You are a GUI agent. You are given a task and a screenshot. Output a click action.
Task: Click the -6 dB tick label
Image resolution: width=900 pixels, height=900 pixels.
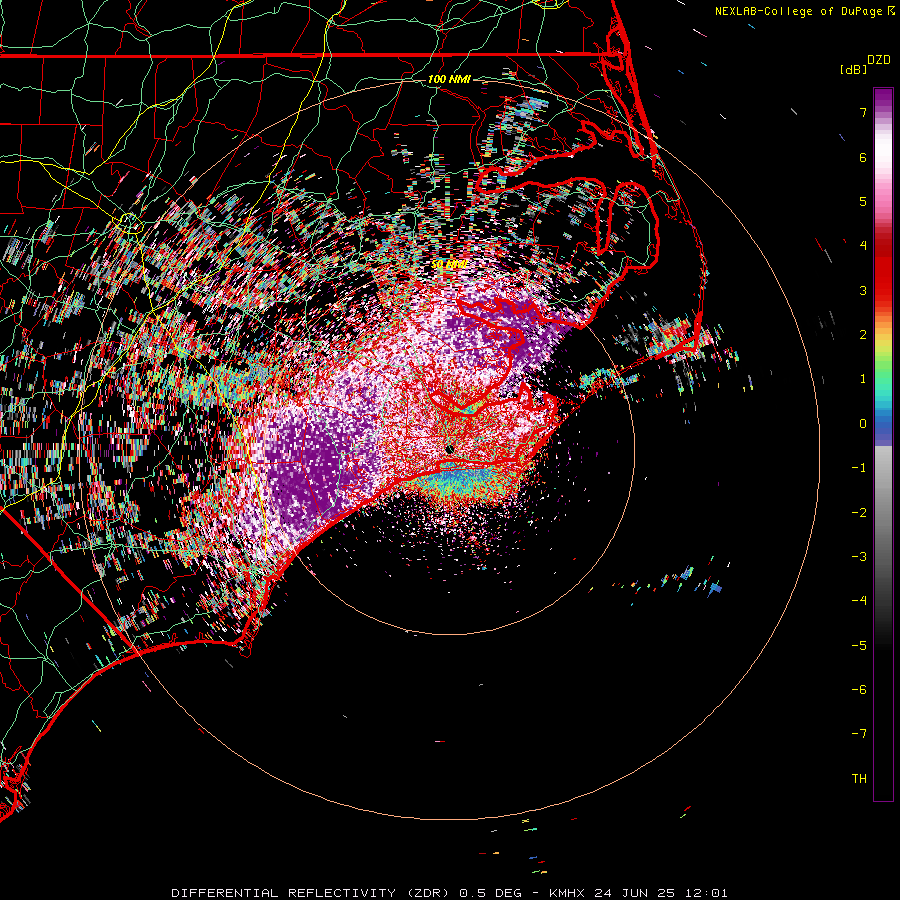click(859, 690)
